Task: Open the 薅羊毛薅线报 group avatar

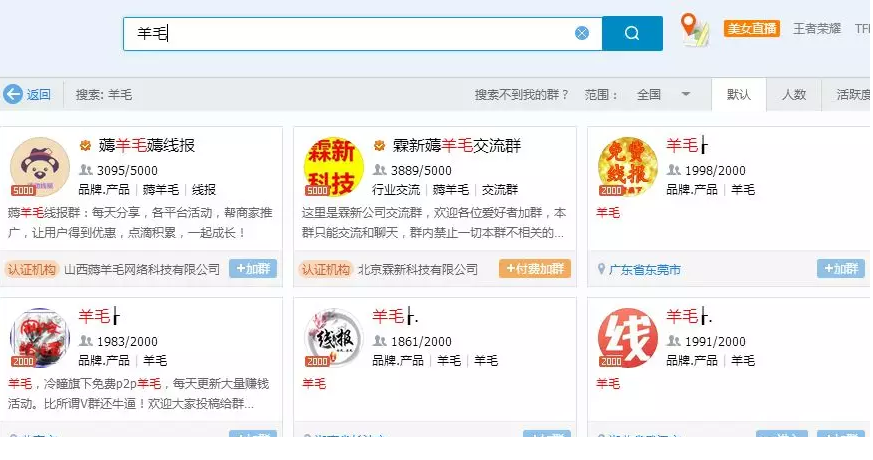Action: [x=40, y=167]
